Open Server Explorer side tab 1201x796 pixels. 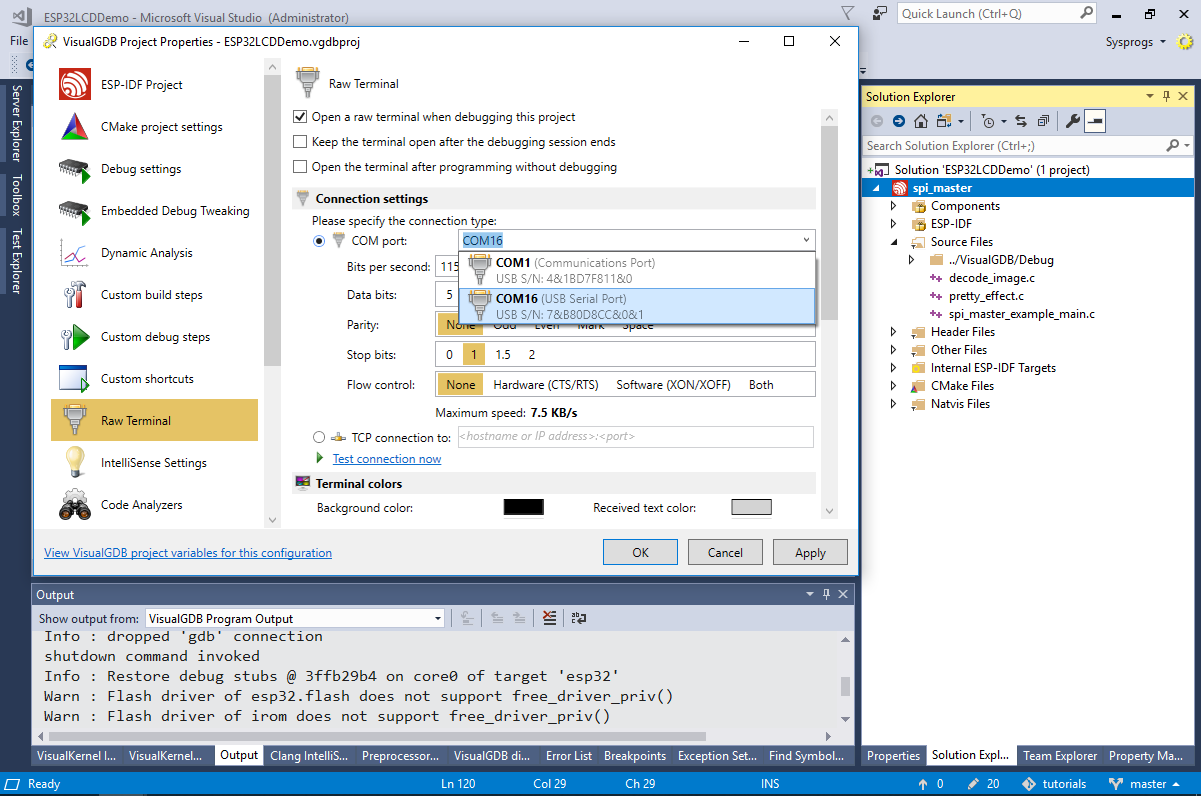click(16, 124)
